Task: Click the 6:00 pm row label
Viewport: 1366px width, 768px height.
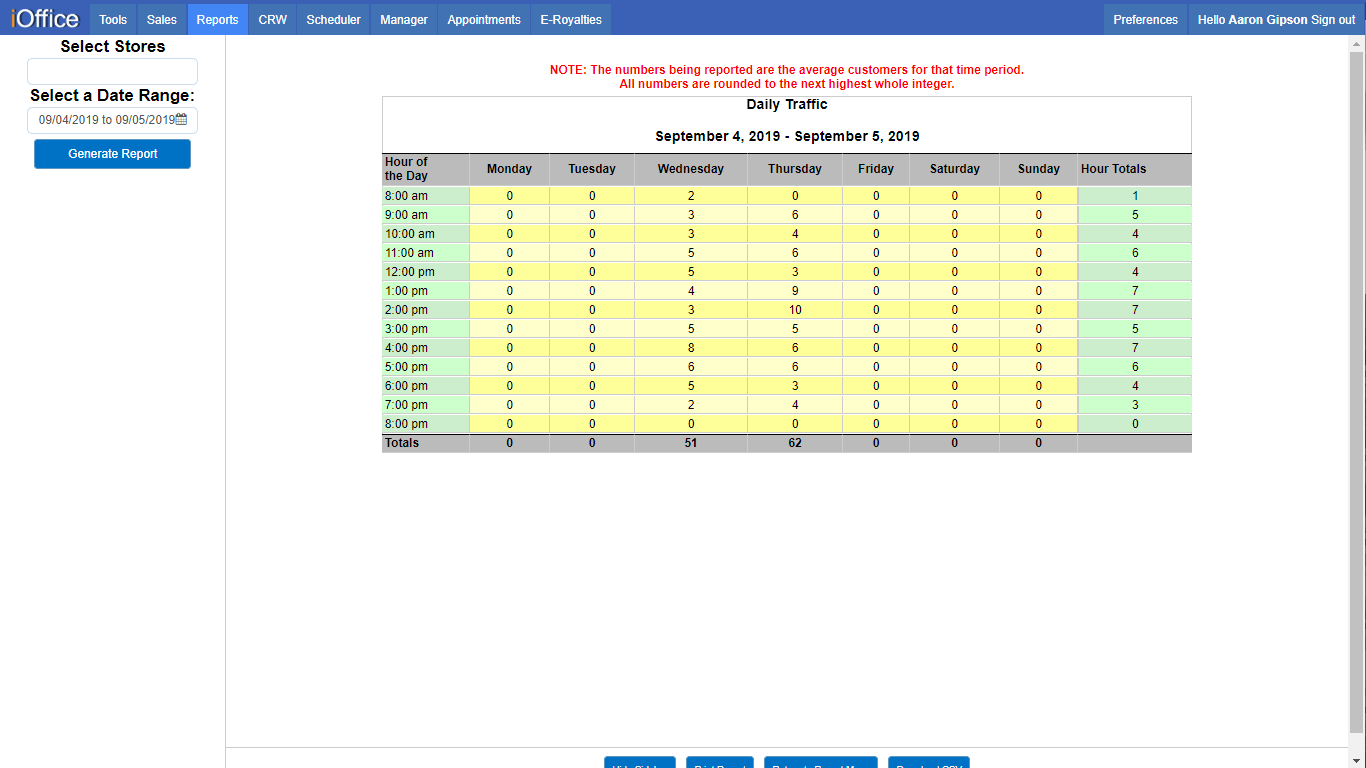Action: click(x=426, y=386)
